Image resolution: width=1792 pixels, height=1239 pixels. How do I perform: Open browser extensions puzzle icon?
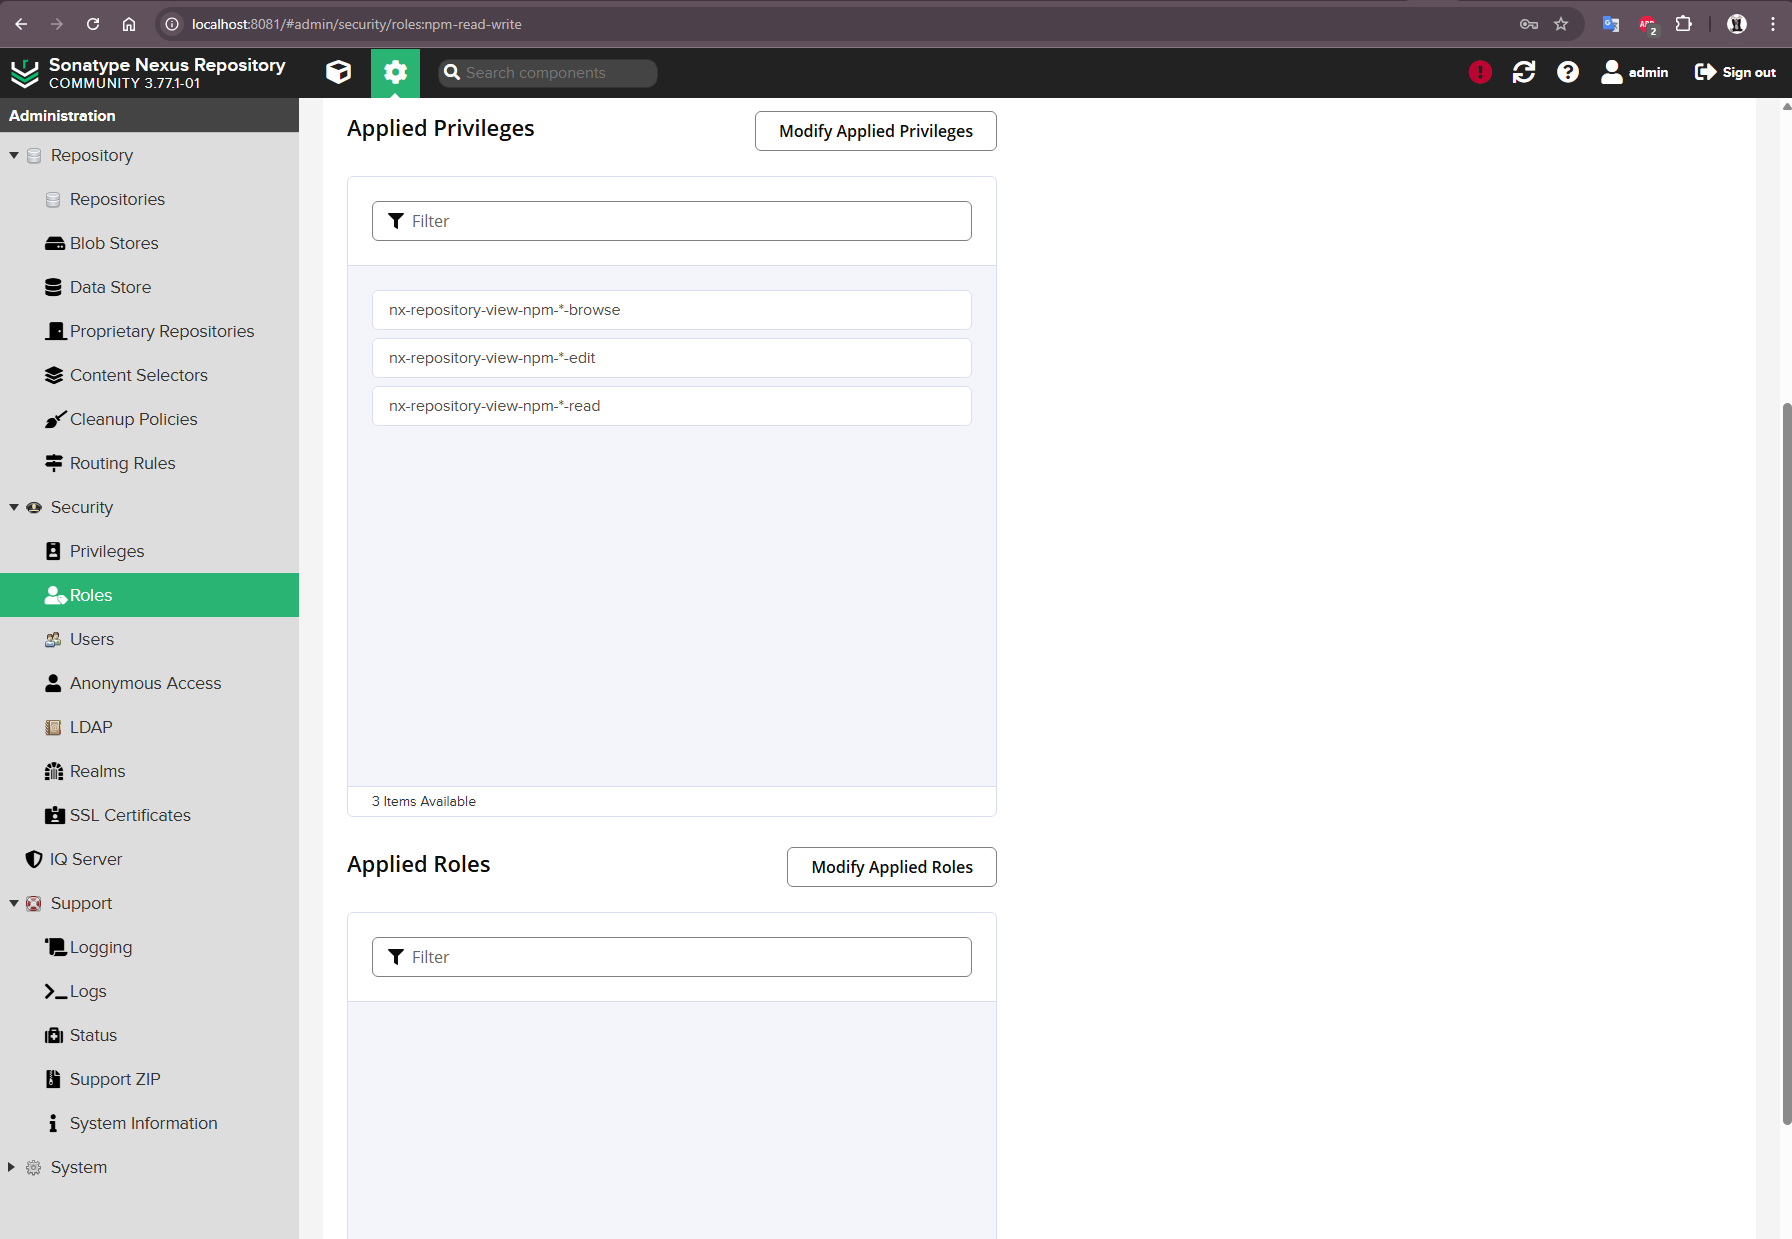pos(1684,24)
